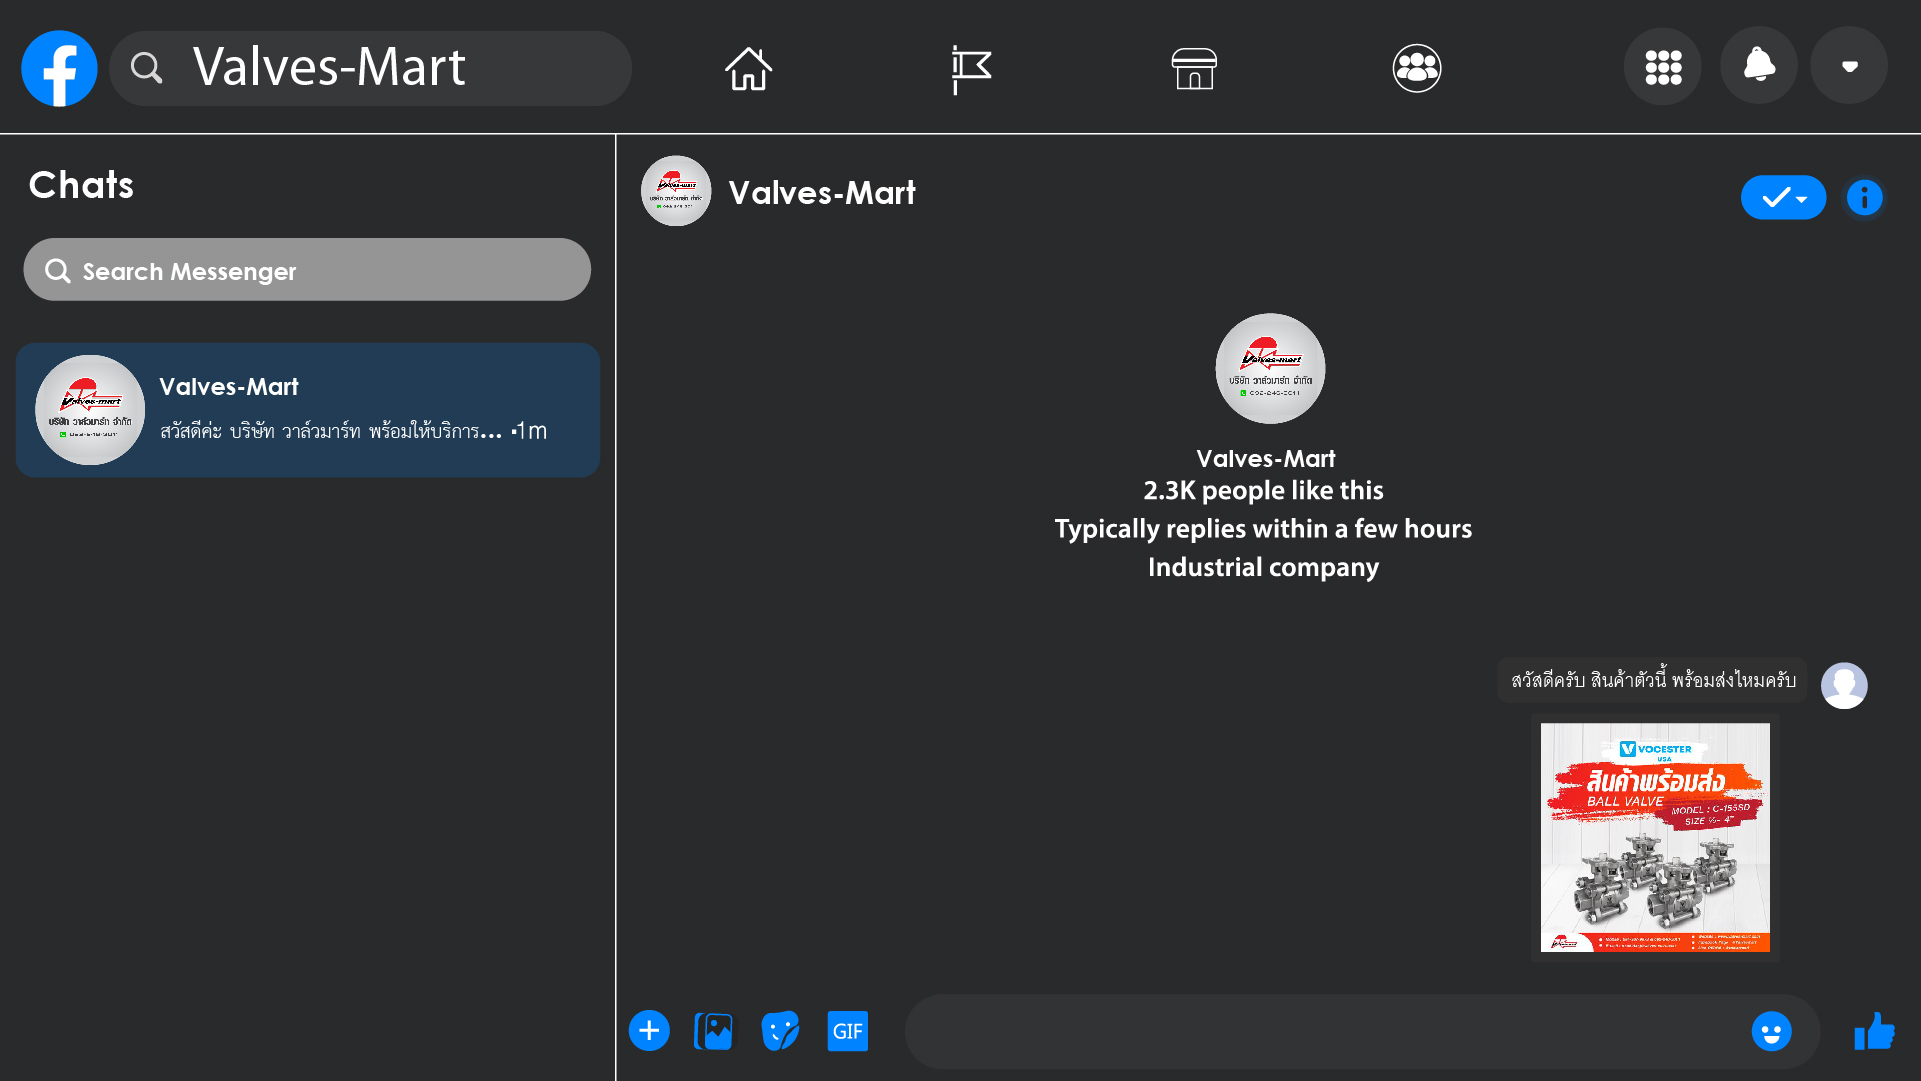The height and width of the screenshot is (1081, 1921).
Task: Open the Pages flag tab
Action: coord(970,69)
